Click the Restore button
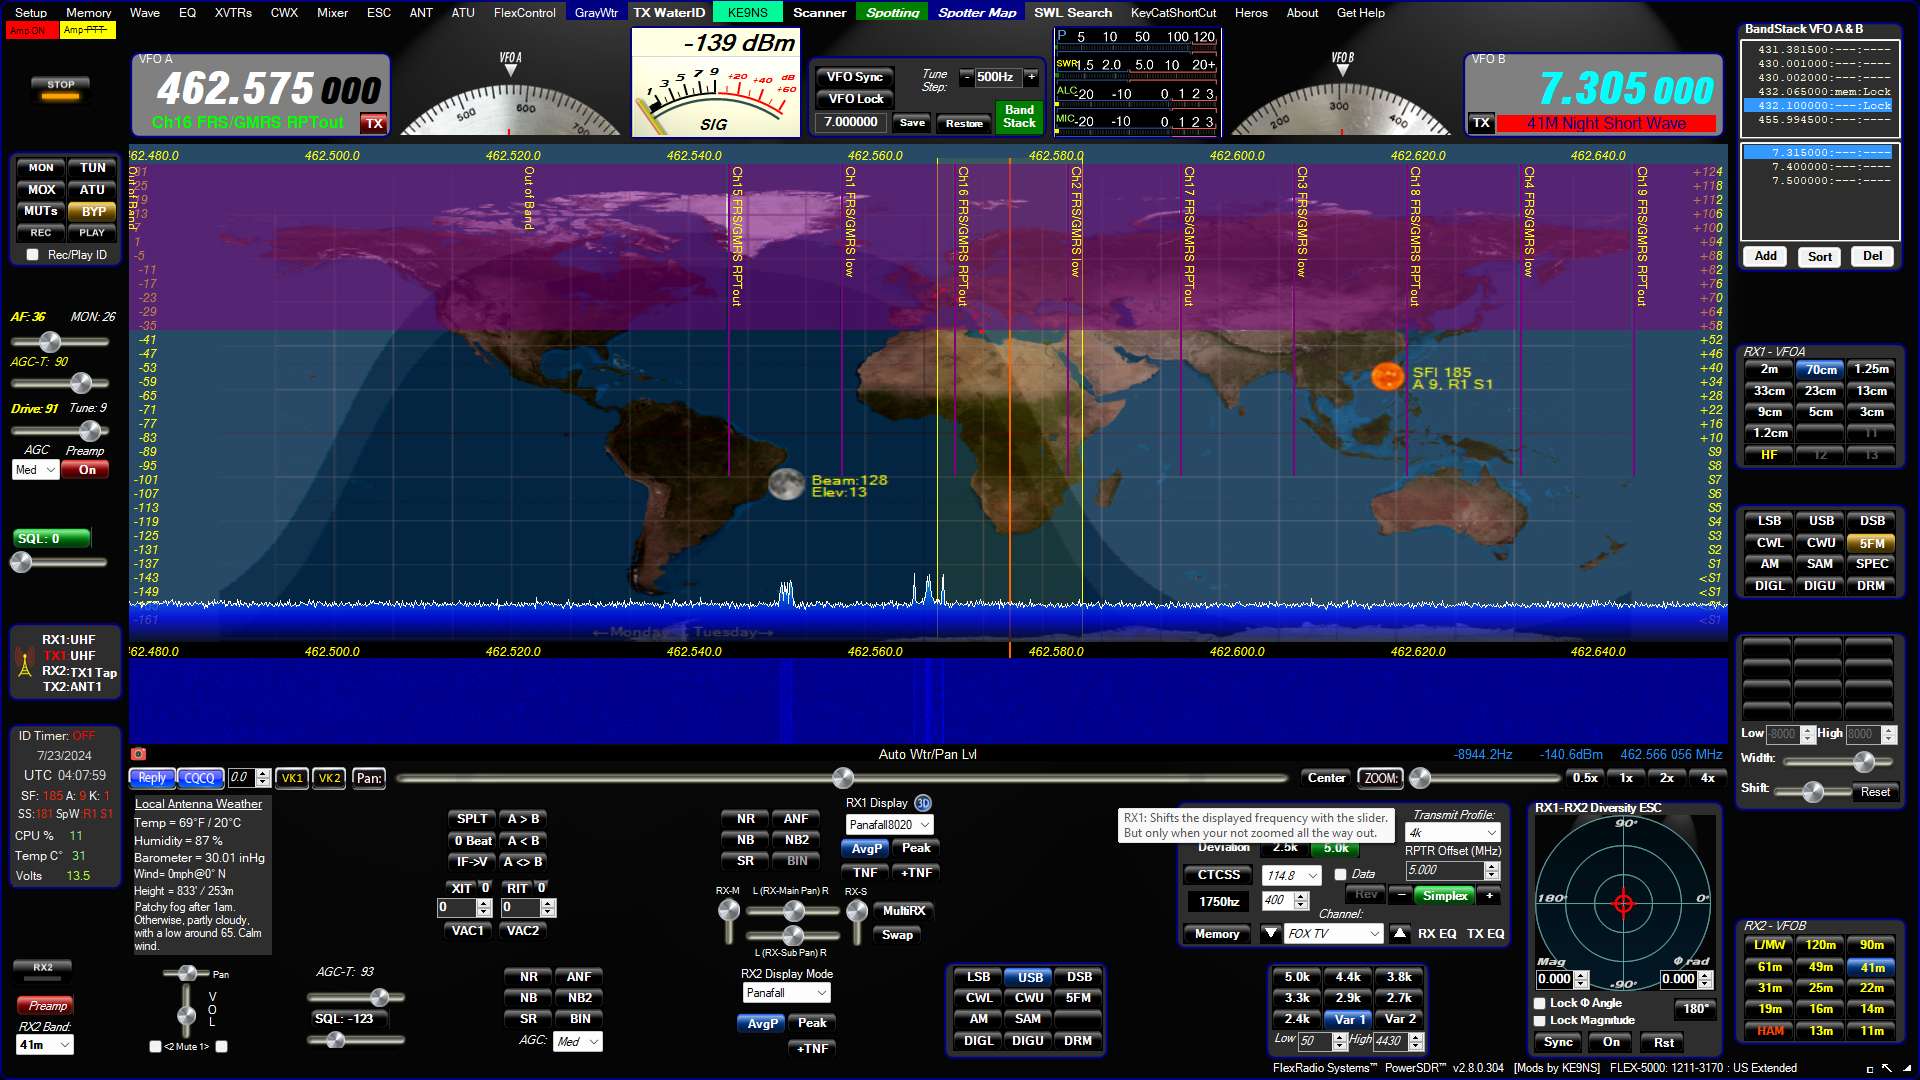 (x=964, y=123)
